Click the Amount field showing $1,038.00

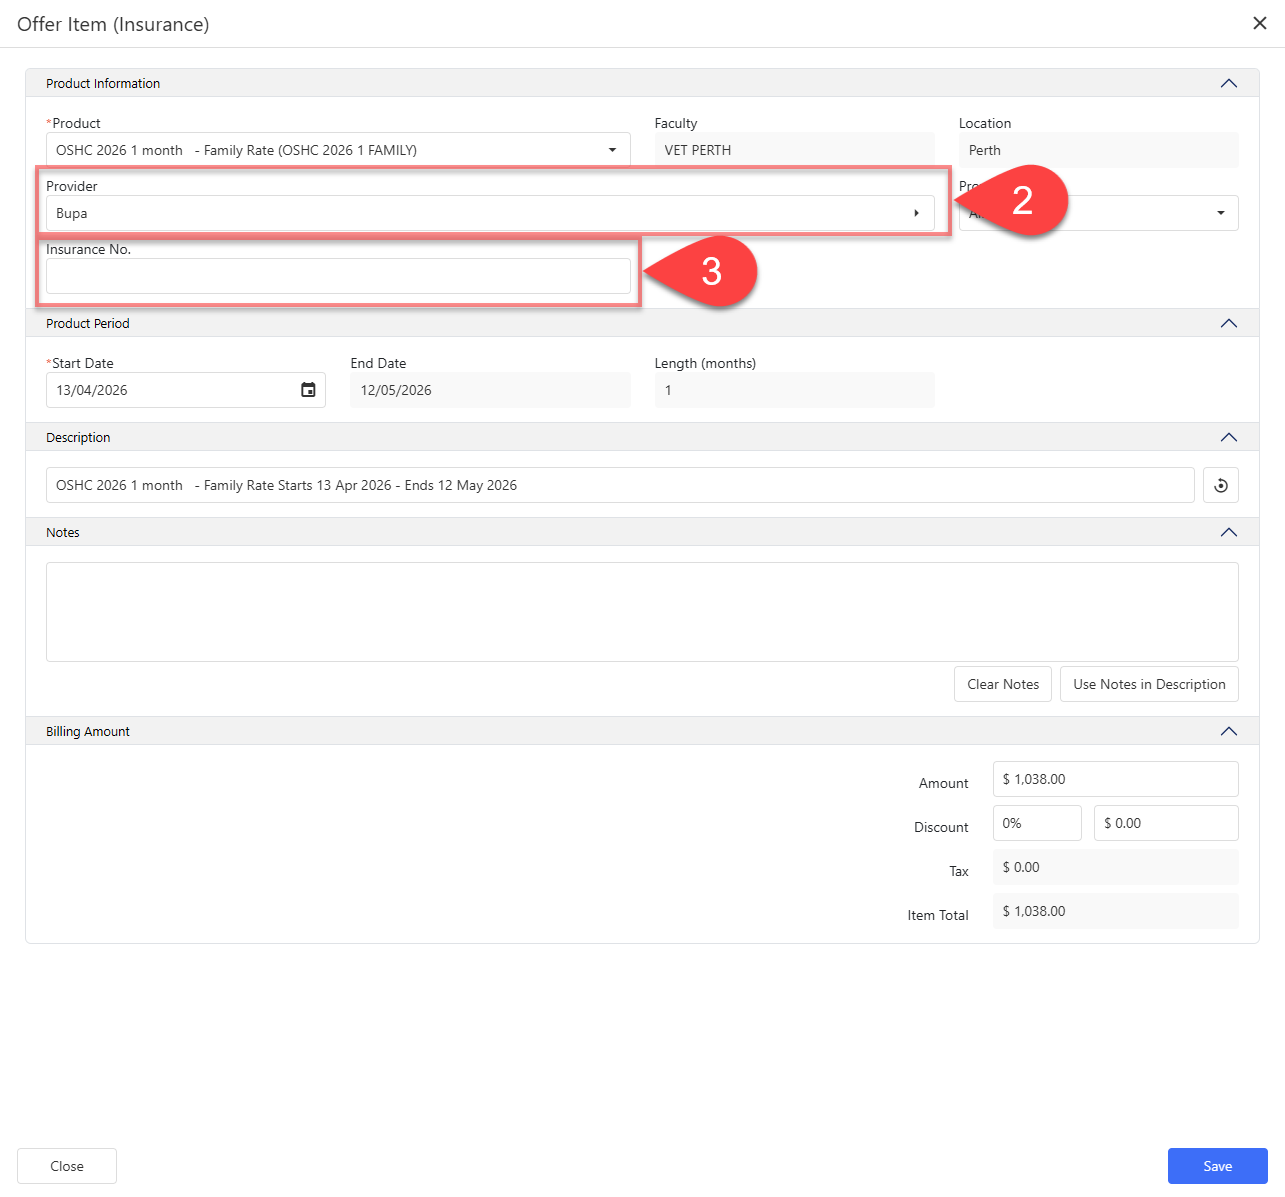pos(1115,779)
